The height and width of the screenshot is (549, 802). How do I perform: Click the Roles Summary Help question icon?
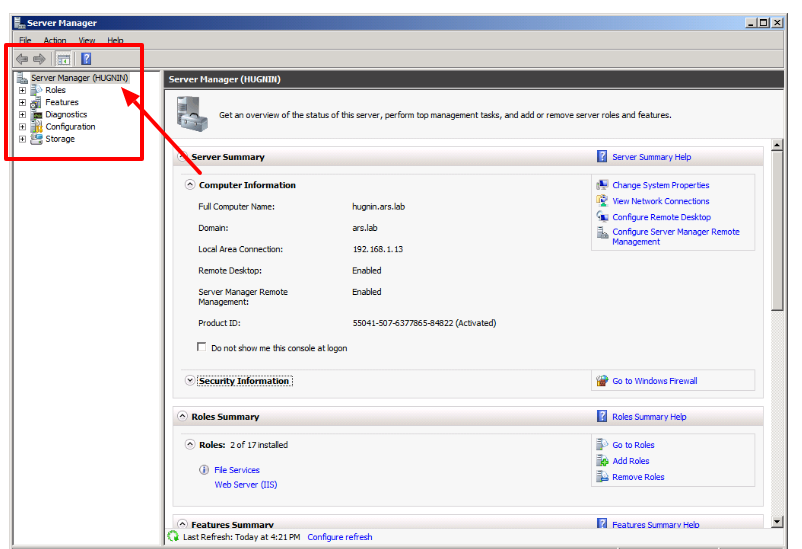(602, 416)
